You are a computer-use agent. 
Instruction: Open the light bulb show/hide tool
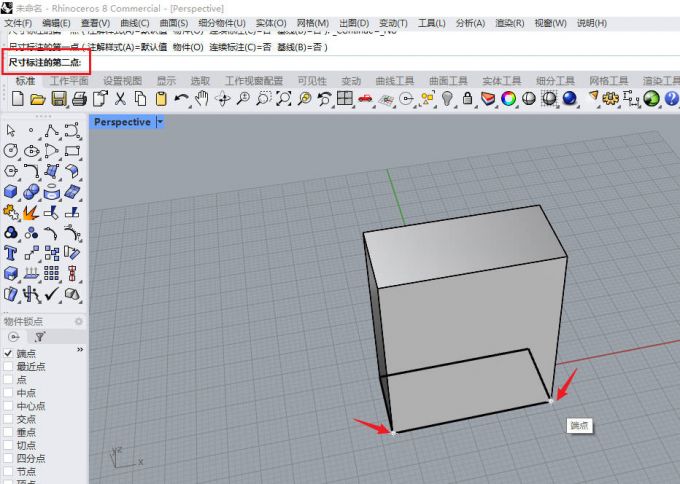click(447, 99)
